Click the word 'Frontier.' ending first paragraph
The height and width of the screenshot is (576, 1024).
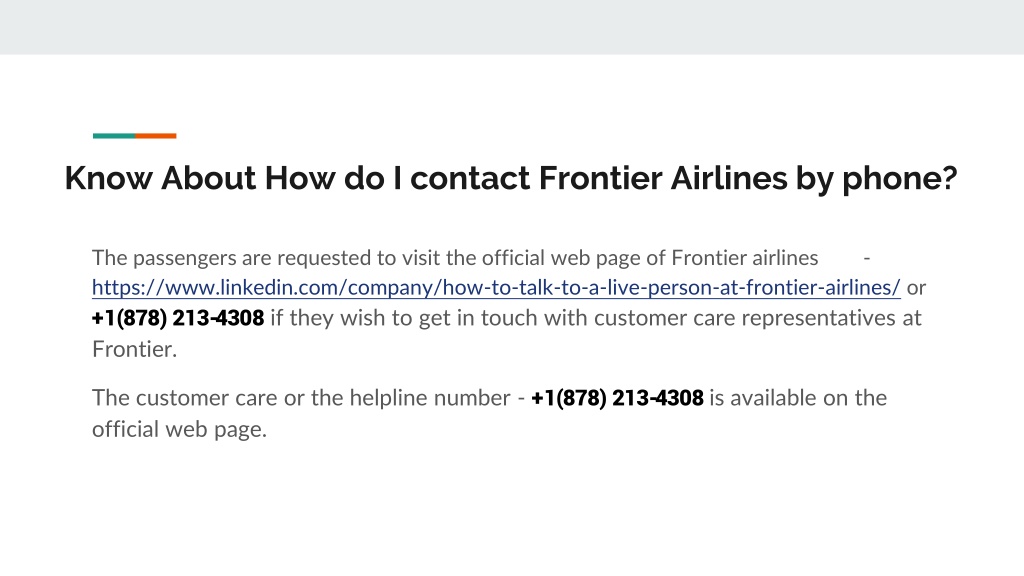[135, 349]
